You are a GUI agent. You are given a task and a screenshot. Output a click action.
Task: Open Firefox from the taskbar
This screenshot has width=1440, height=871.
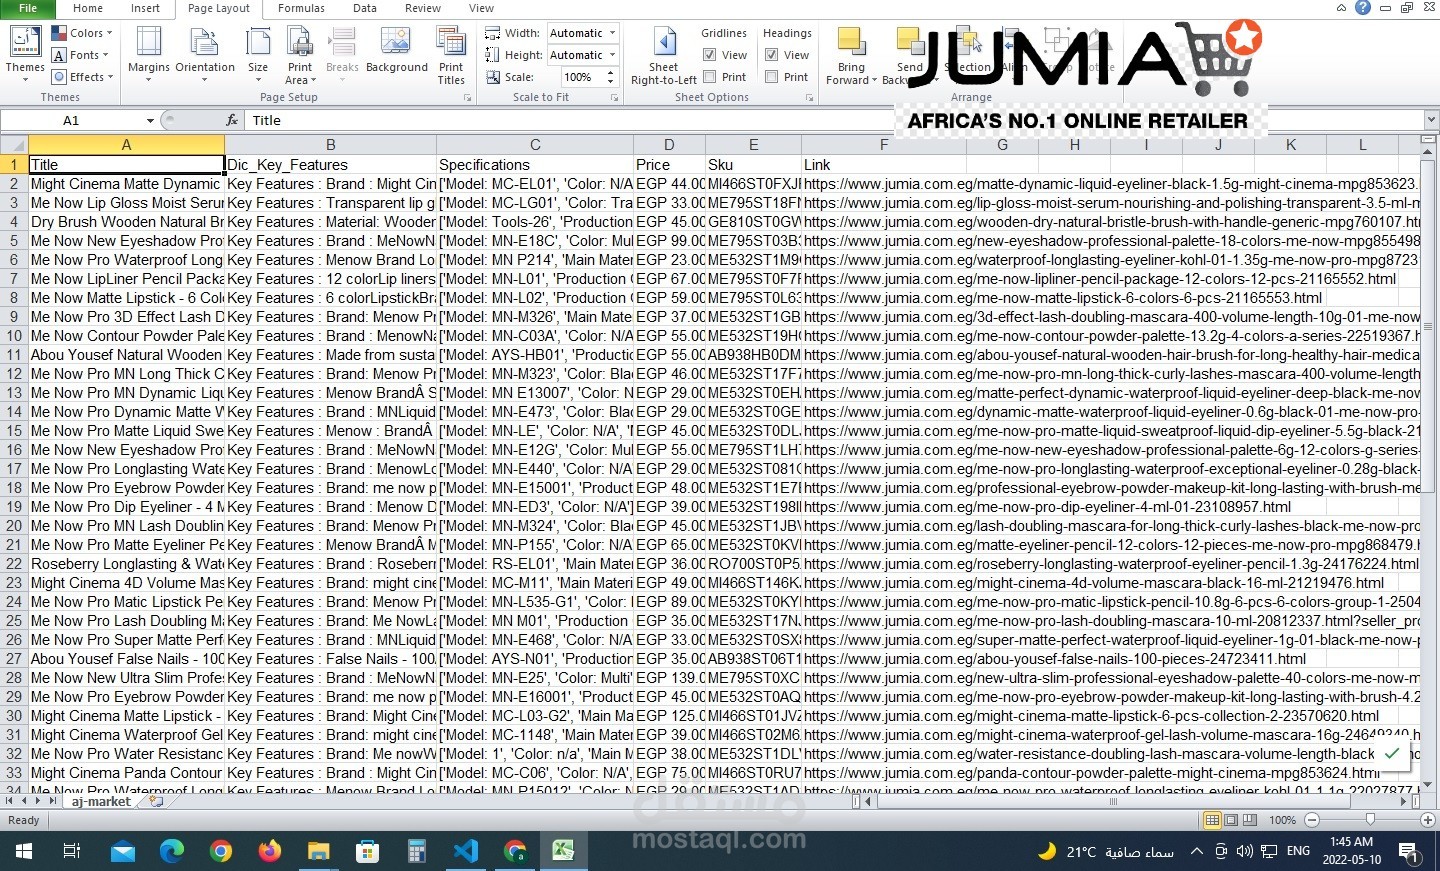270,851
